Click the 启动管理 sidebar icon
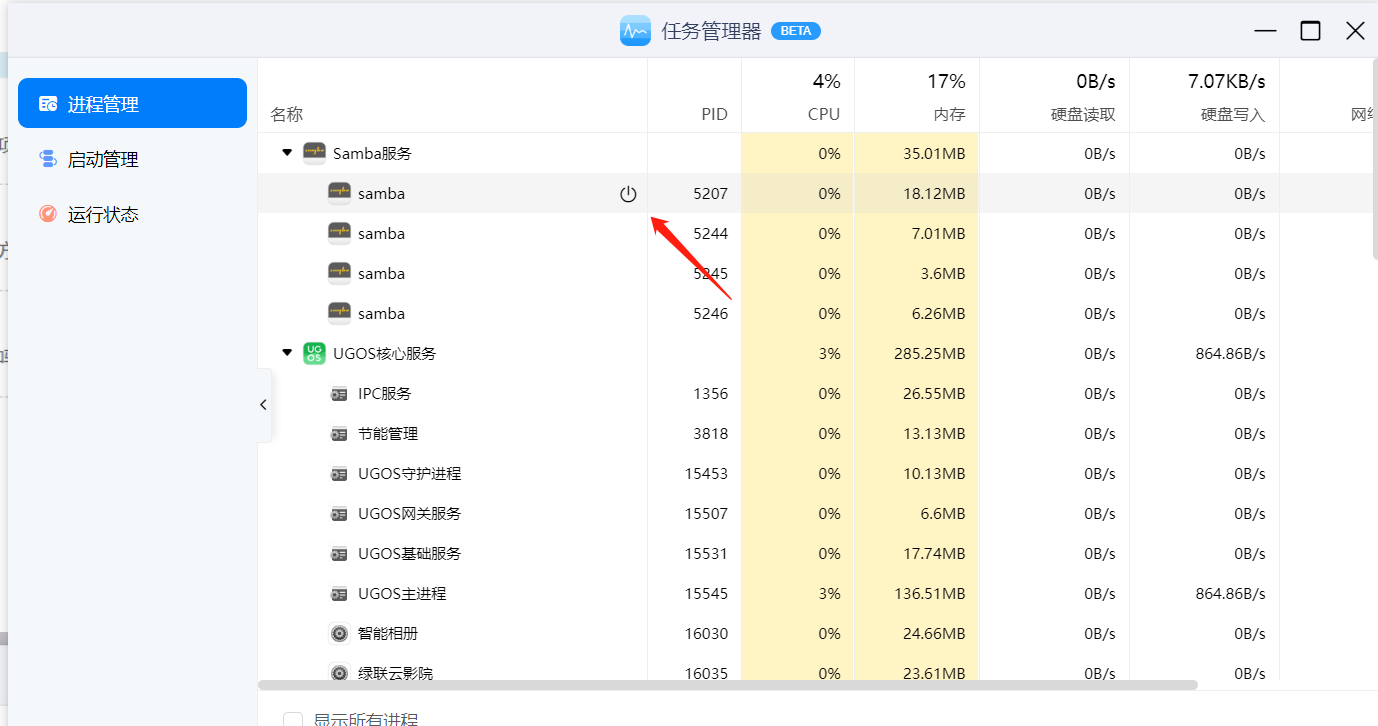 [48, 159]
